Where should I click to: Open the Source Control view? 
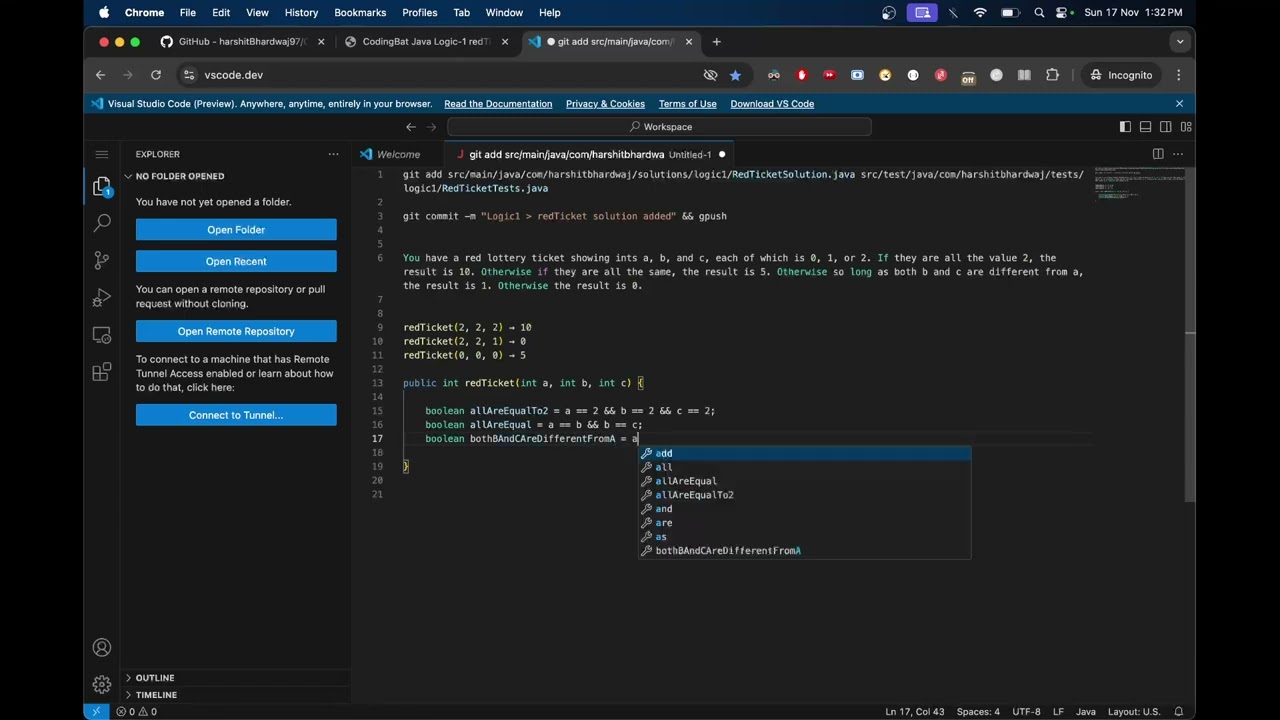pyautogui.click(x=101, y=260)
